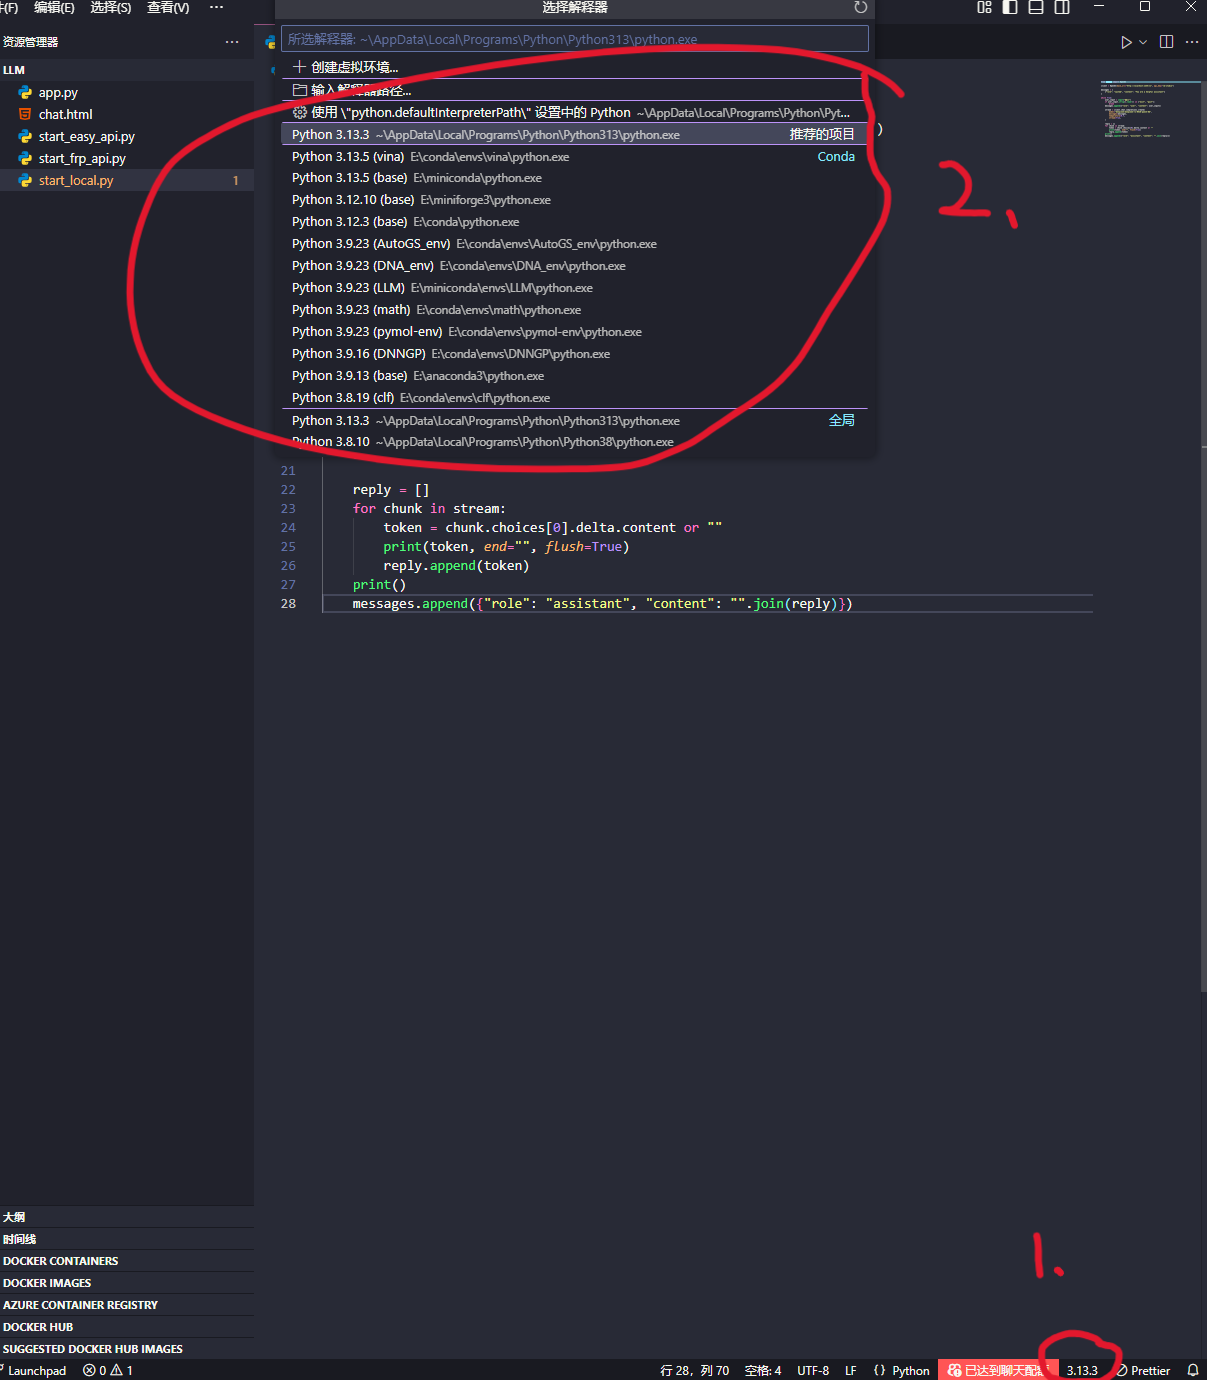Change the UTF-8 file encoding
The image size is (1207, 1380).
click(813, 1370)
